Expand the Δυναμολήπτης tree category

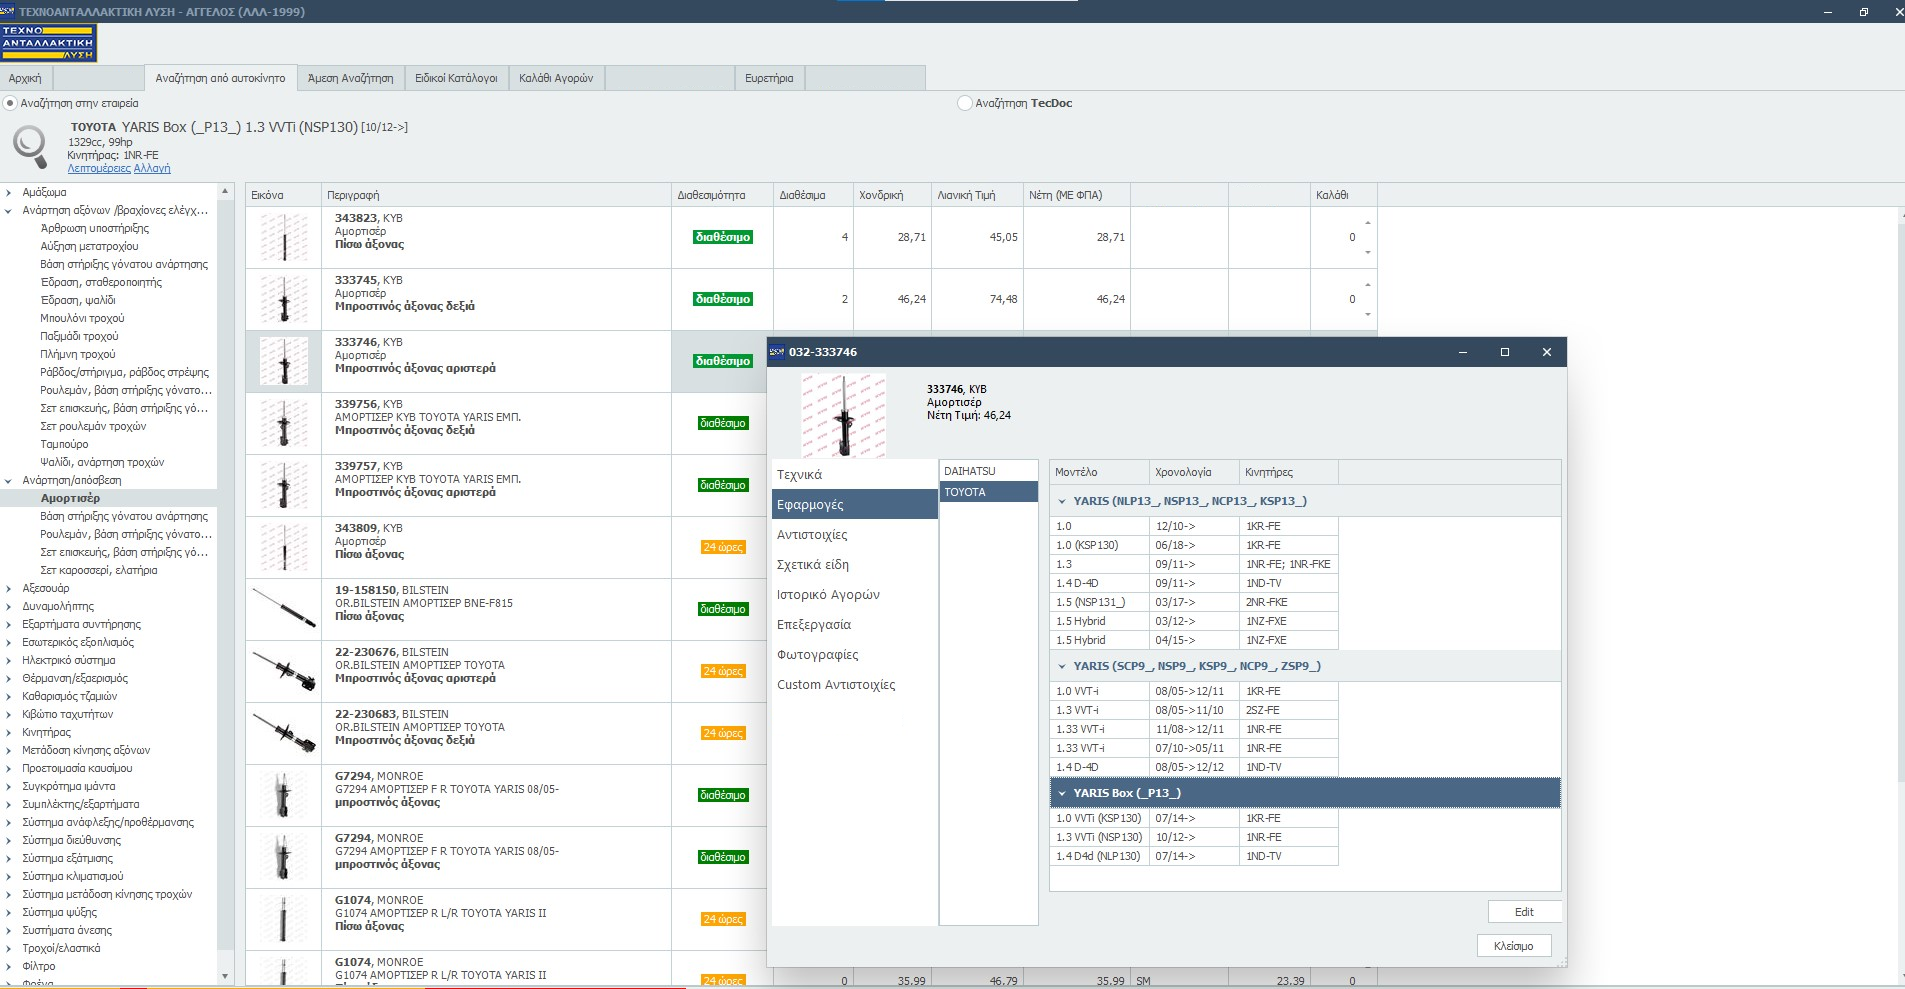tap(9, 606)
